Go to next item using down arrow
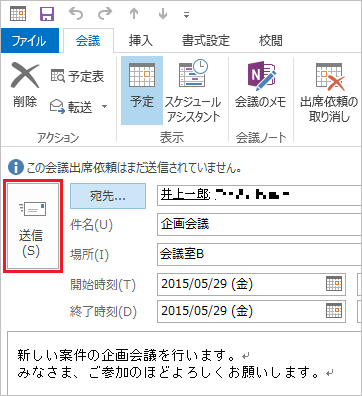Screen dimensions: 362x396 click(x=163, y=14)
